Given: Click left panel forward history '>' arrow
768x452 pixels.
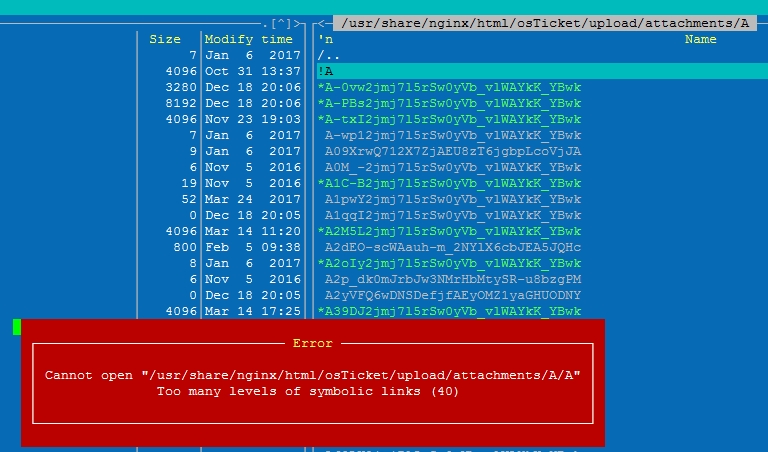Looking at the screenshot, I should 296,24.
